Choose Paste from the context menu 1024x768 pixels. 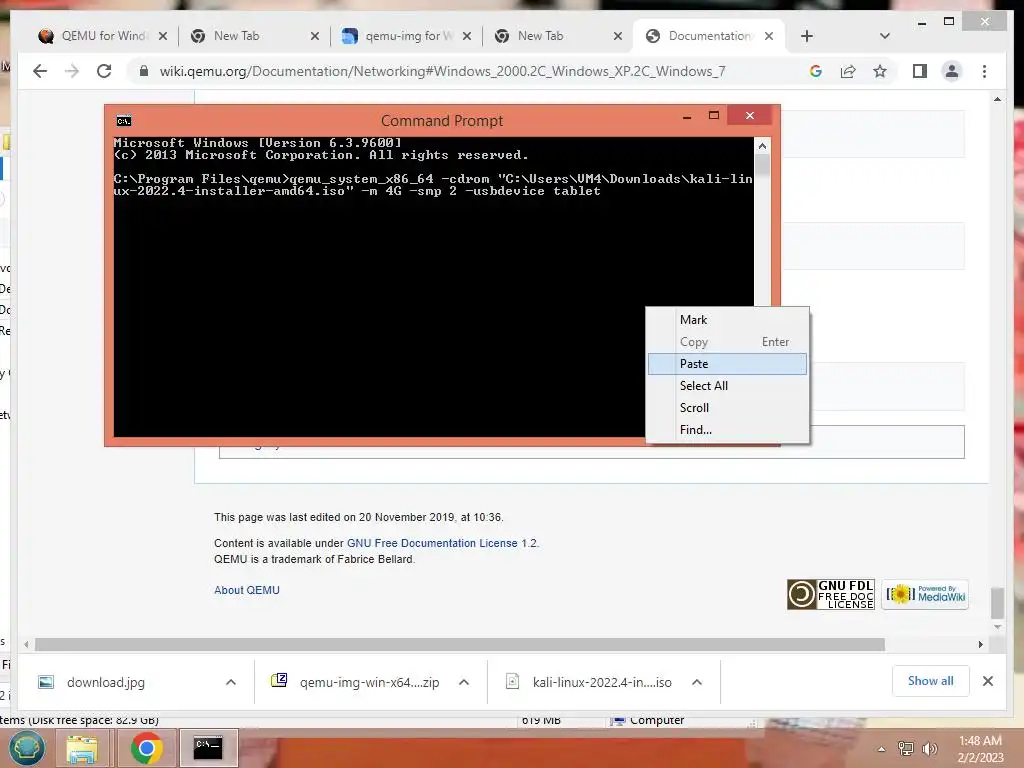point(728,364)
